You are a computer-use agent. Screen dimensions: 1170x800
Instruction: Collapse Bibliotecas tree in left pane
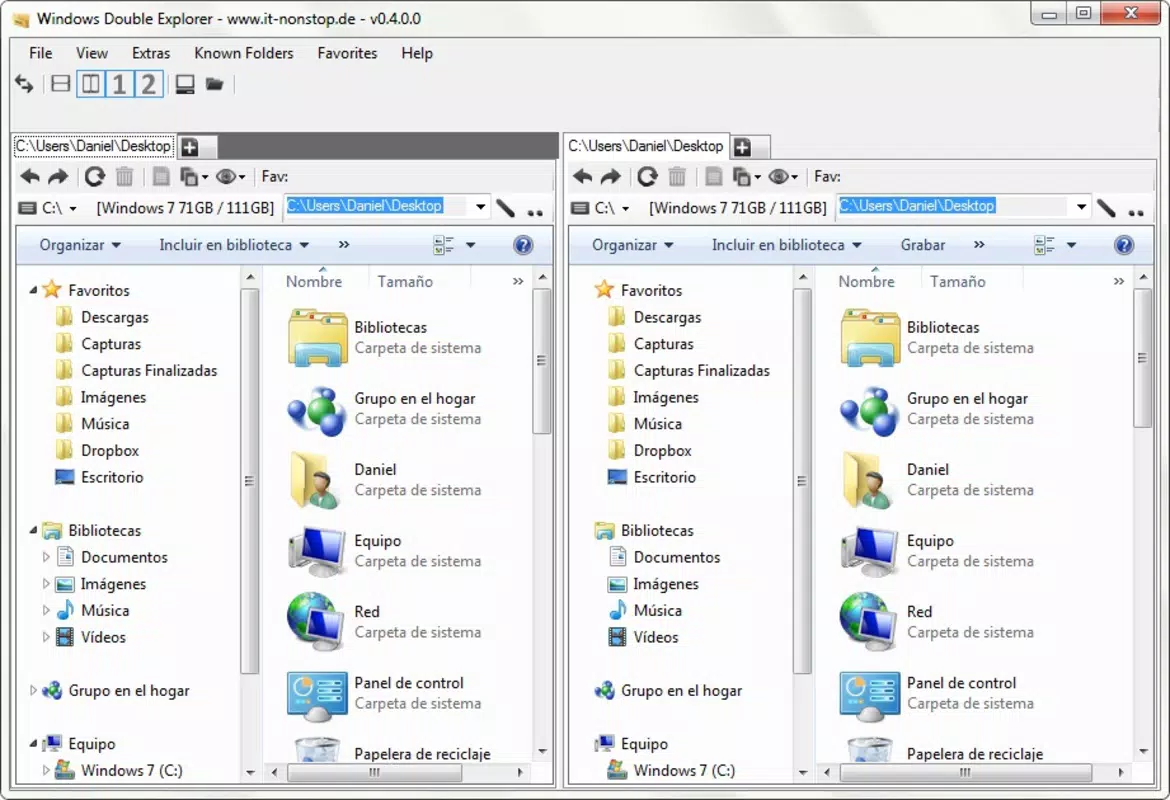coord(33,530)
